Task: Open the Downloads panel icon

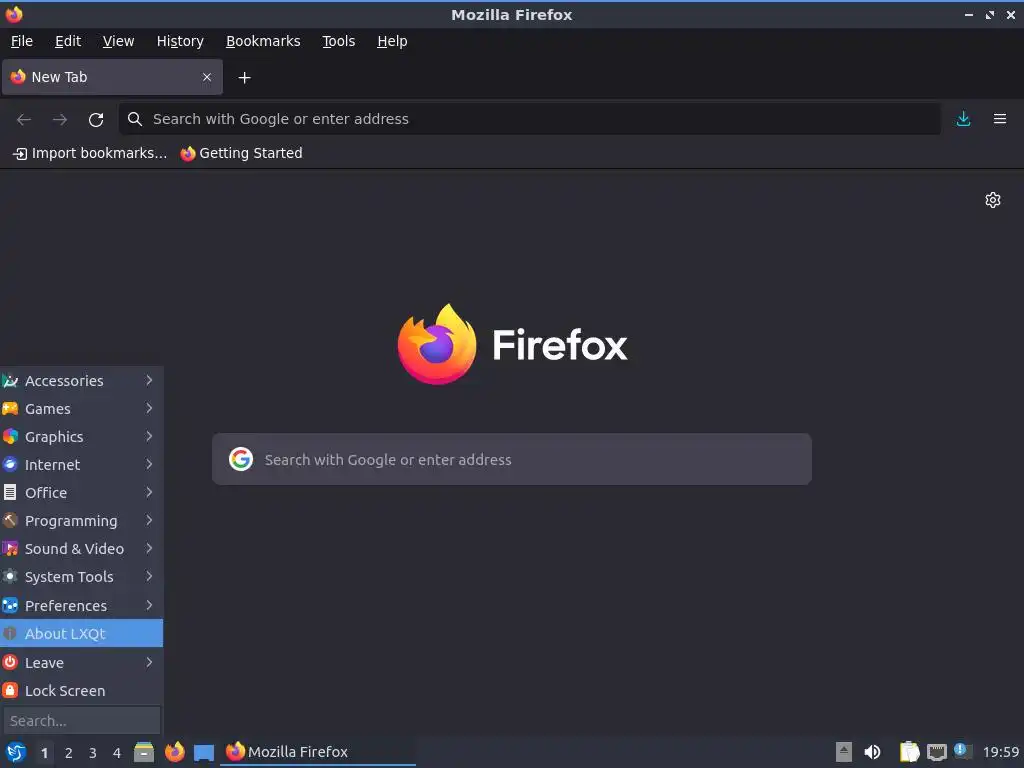Action: click(x=963, y=119)
